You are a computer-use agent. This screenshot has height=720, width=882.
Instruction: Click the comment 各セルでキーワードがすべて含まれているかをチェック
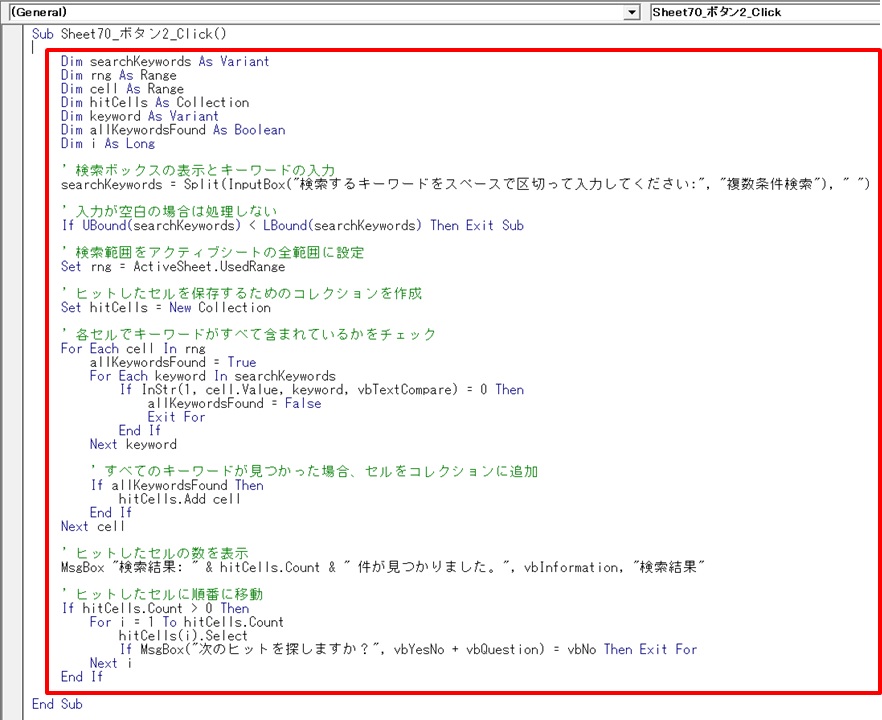point(248,334)
